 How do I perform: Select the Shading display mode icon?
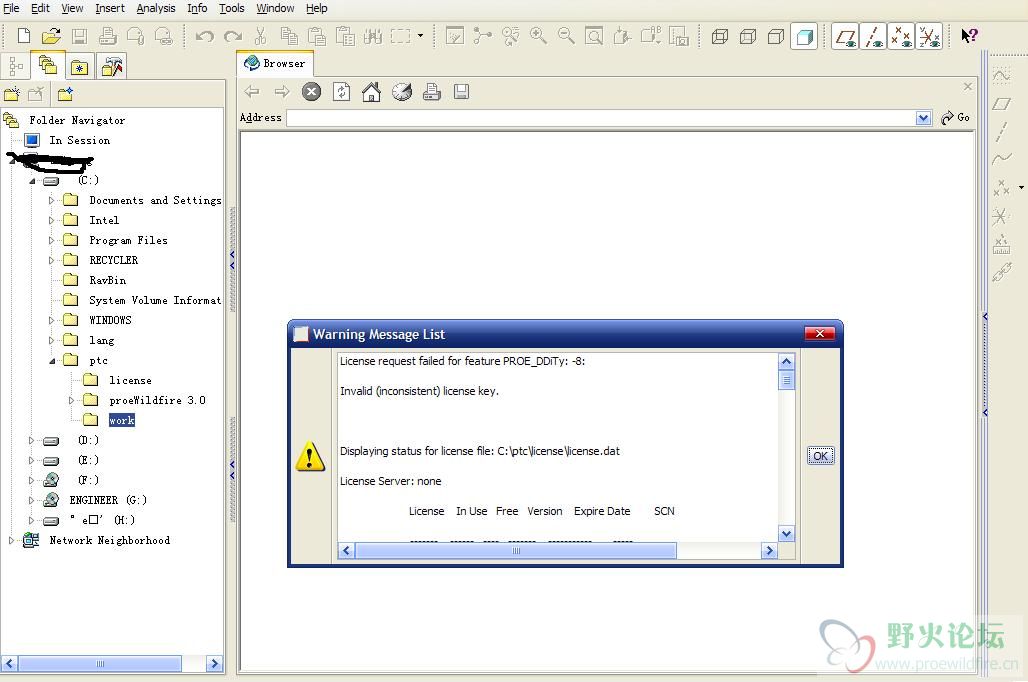pyautogui.click(x=803, y=37)
